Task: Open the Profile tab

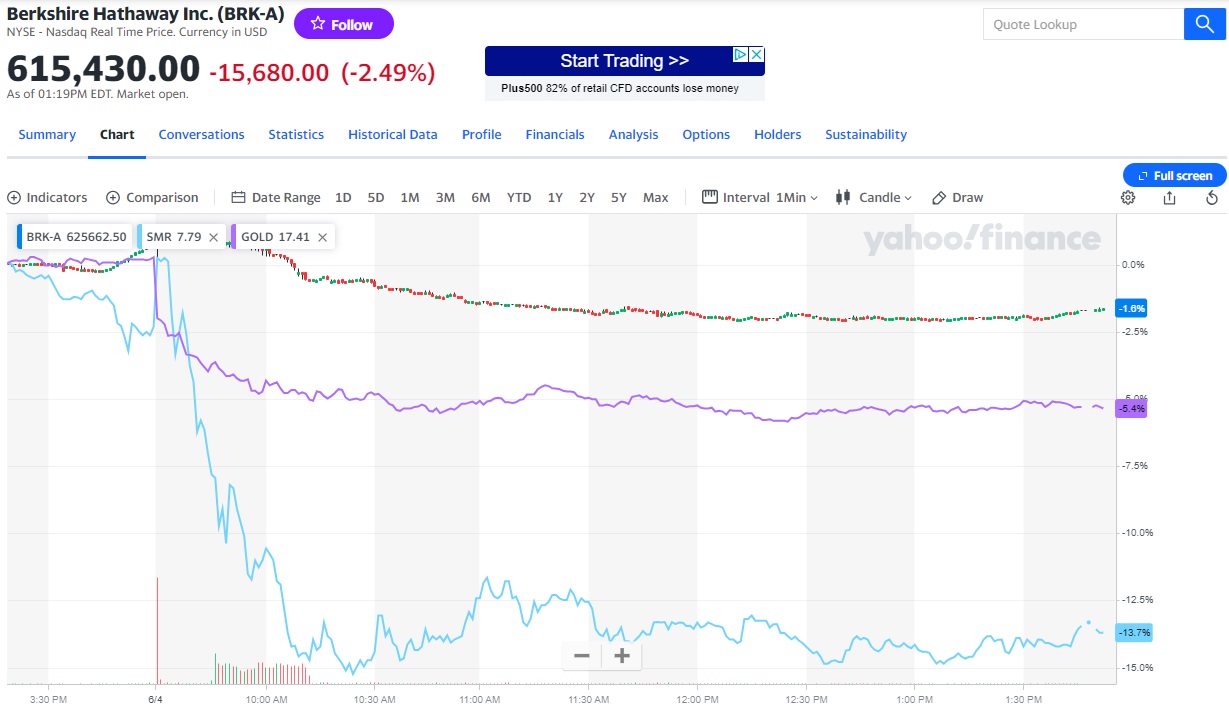Action: [x=482, y=134]
